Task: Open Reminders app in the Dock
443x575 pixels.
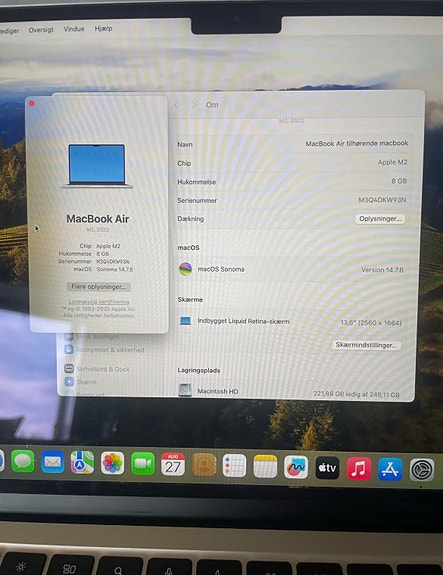Action: [x=234, y=466]
